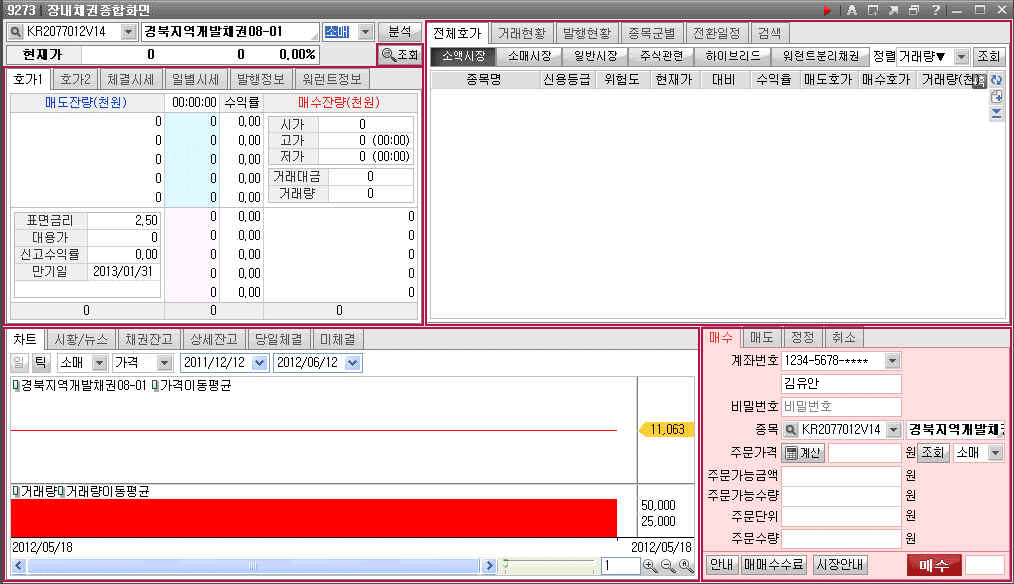
Task: Click the search magnifier beside the KR2077012V14 code at top left
Action: [x=16, y=32]
